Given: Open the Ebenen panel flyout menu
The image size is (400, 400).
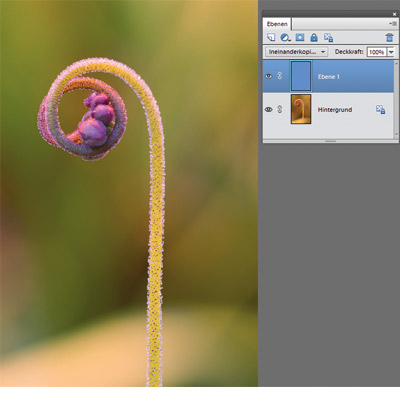Looking at the screenshot, I should point(392,24).
